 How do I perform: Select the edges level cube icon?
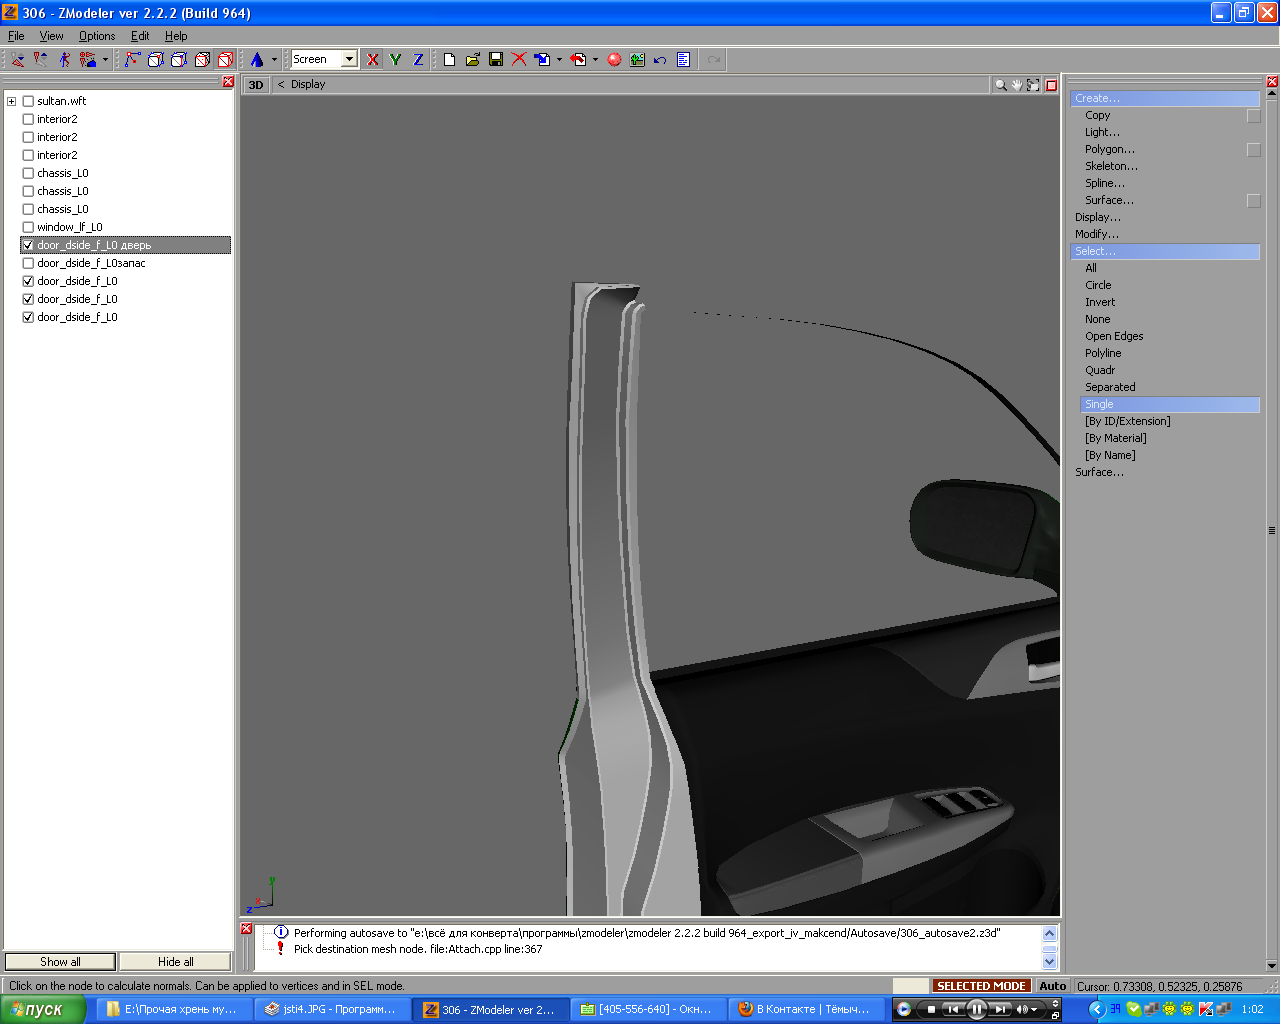coord(179,60)
